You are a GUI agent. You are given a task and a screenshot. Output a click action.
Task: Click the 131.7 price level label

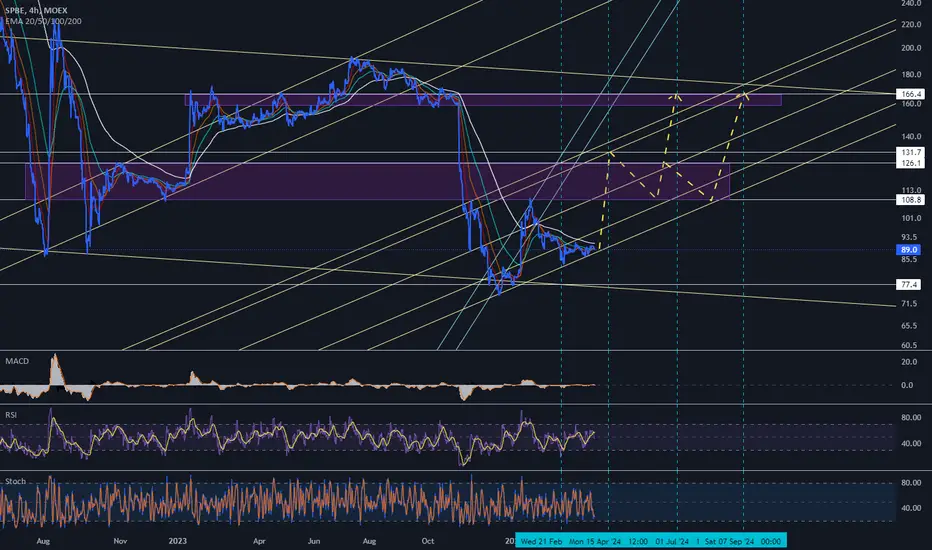pyautogui.click(x=911, y=152)
